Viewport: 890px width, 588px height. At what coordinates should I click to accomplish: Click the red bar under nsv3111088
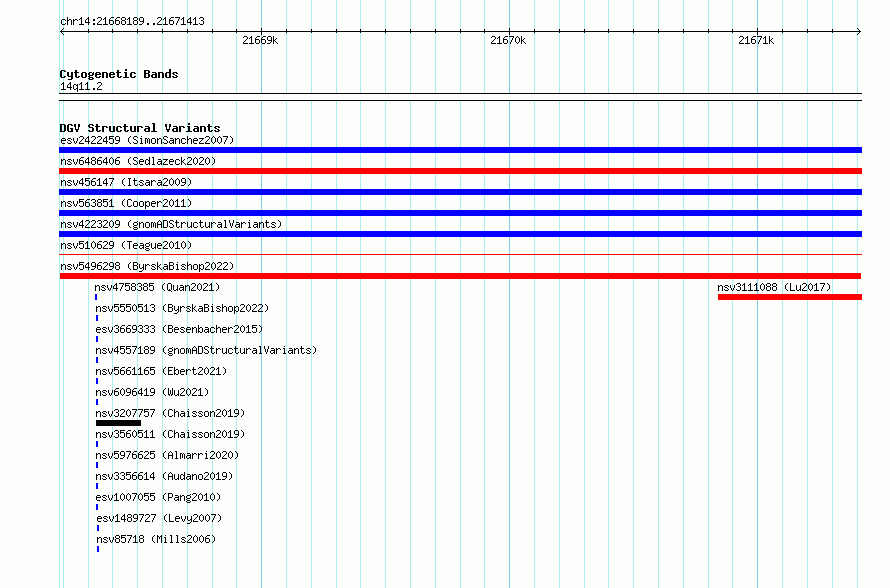[x=790, y=297]
